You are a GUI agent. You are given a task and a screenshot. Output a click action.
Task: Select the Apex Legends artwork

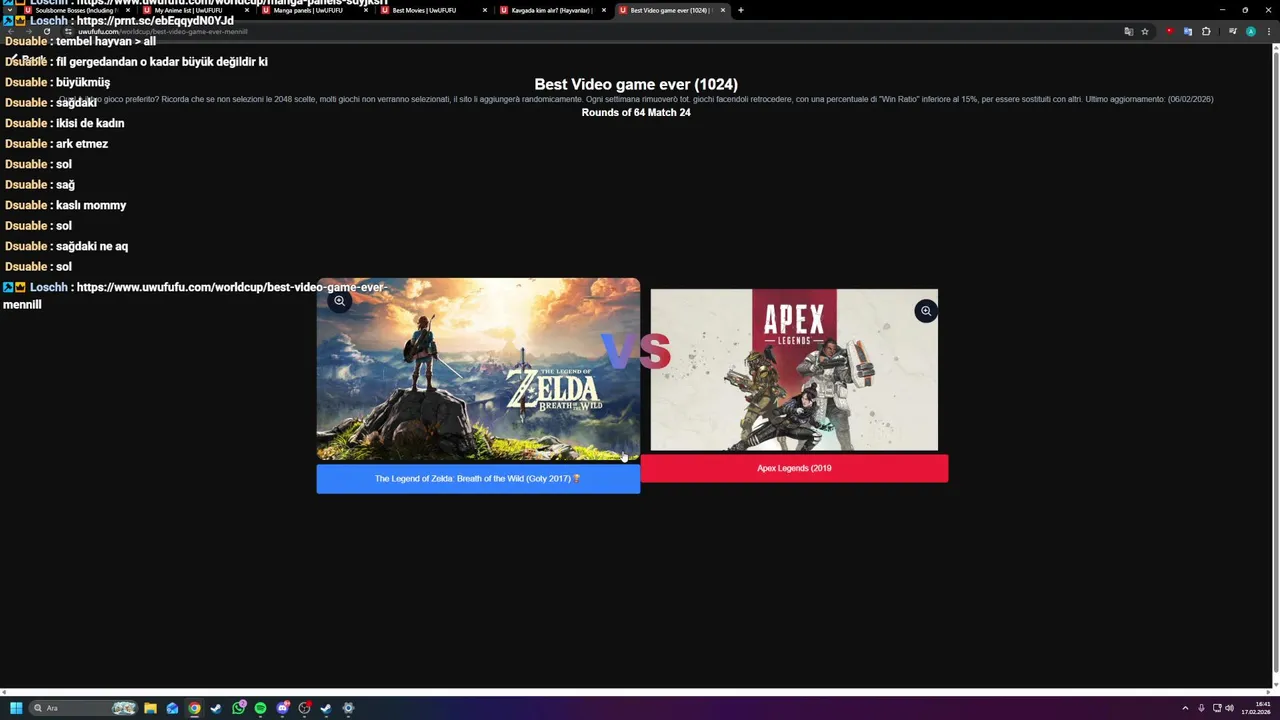[794, 370]
